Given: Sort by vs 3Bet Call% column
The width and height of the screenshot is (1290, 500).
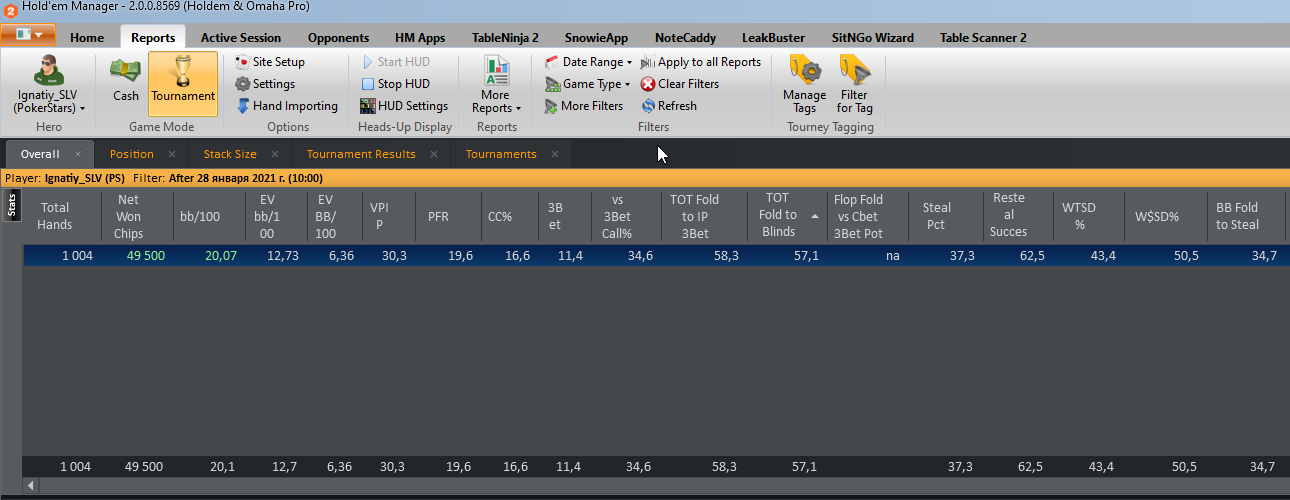Looking at the screenshot, I should click(x=626, y=216).
